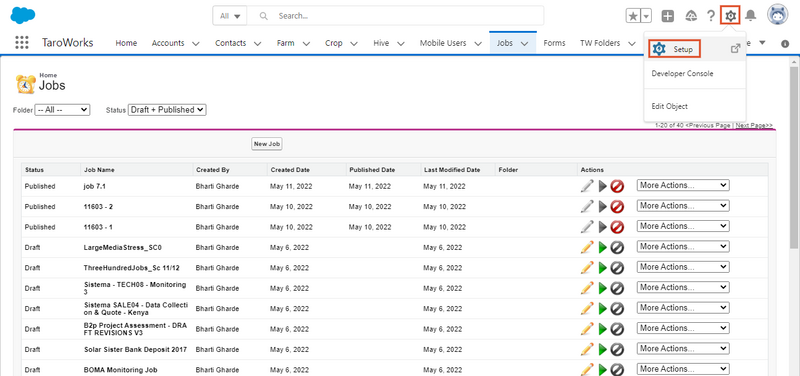
Task: Open the Notifications bell
Action: (x=751, y=16)
